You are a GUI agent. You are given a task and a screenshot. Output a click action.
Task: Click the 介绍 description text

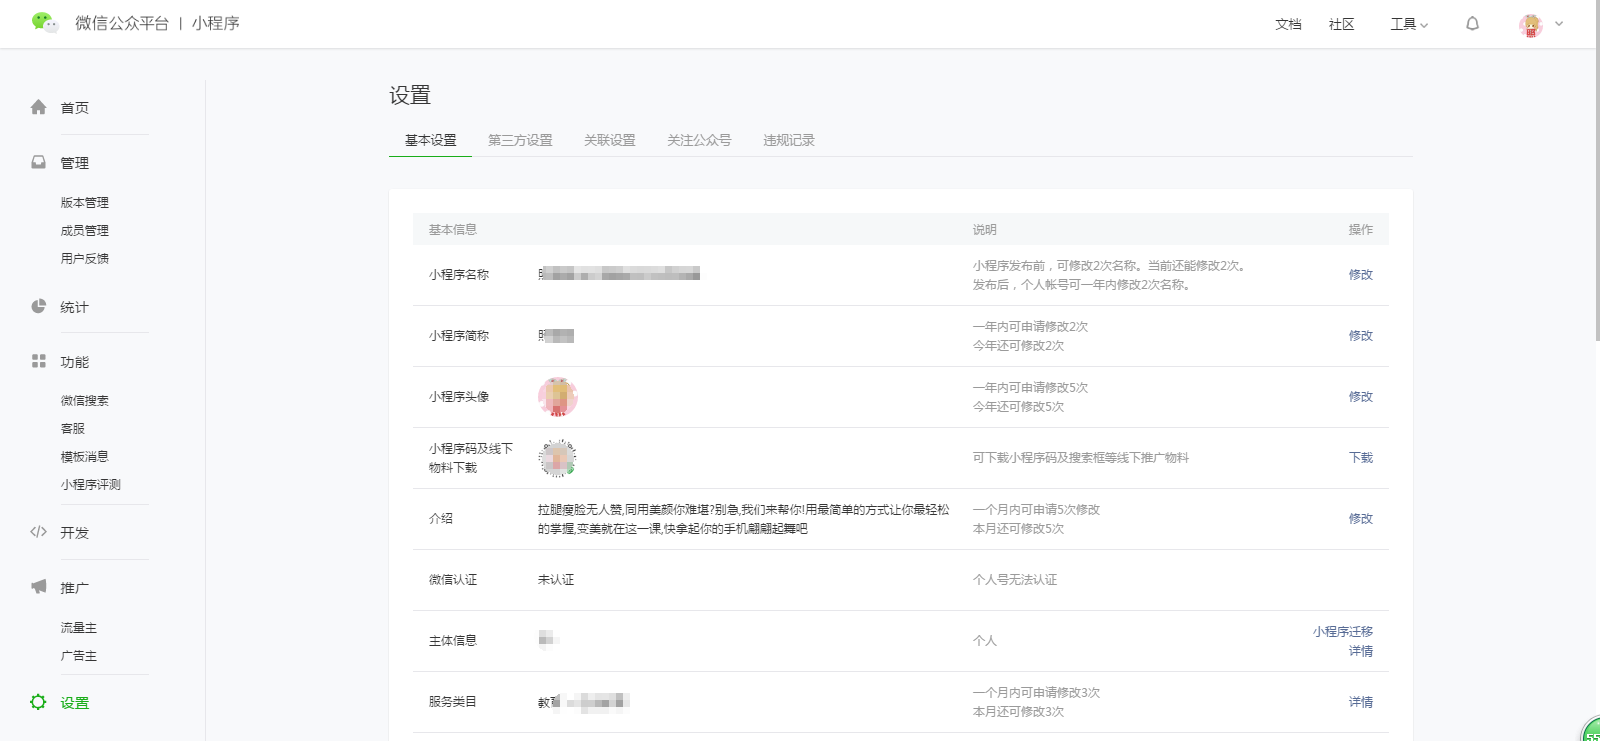[x=744, y=519]
